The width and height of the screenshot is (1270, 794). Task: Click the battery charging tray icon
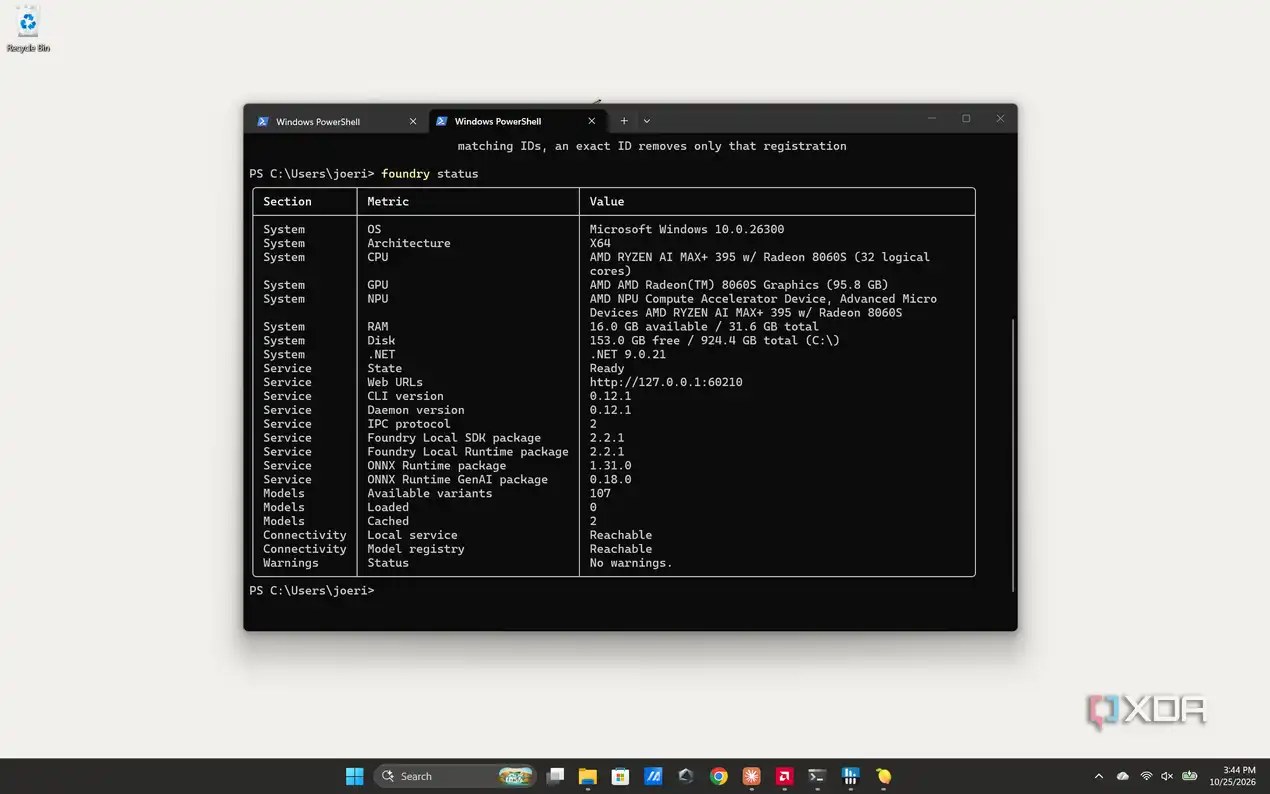click(1190, 776)
